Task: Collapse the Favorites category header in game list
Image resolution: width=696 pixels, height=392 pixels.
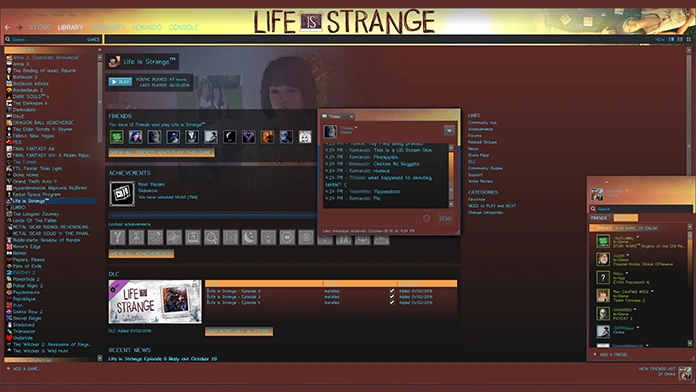Action: 50,51
